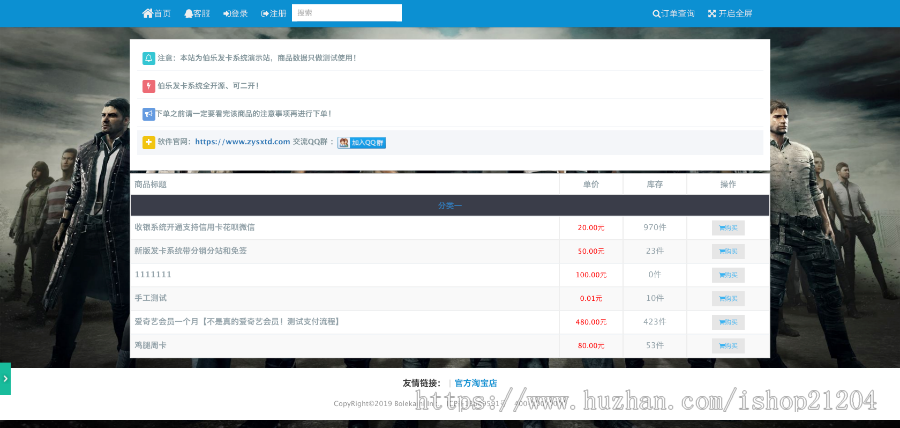Select the 分类一 category header
Viewport: 900px width, 428px height.
(450, 205)
